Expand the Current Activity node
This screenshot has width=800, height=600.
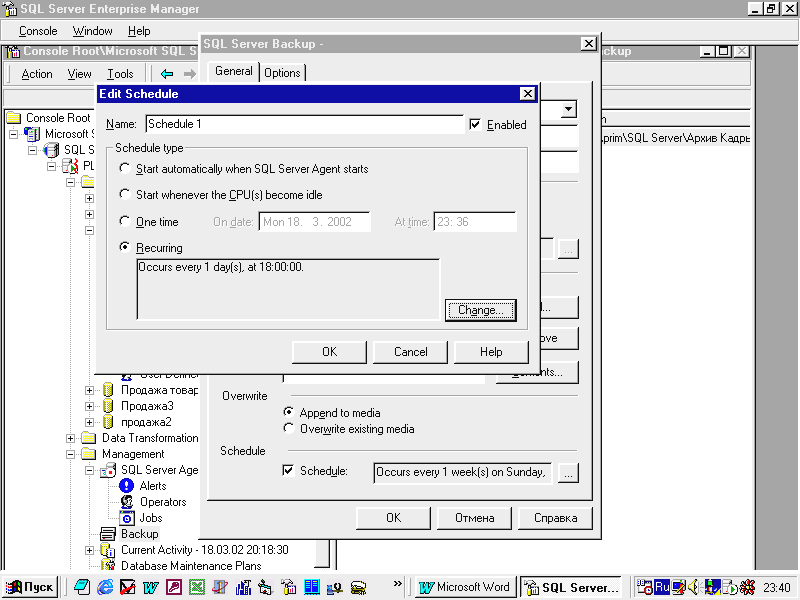pyautogui.click(x=89, y=550)
